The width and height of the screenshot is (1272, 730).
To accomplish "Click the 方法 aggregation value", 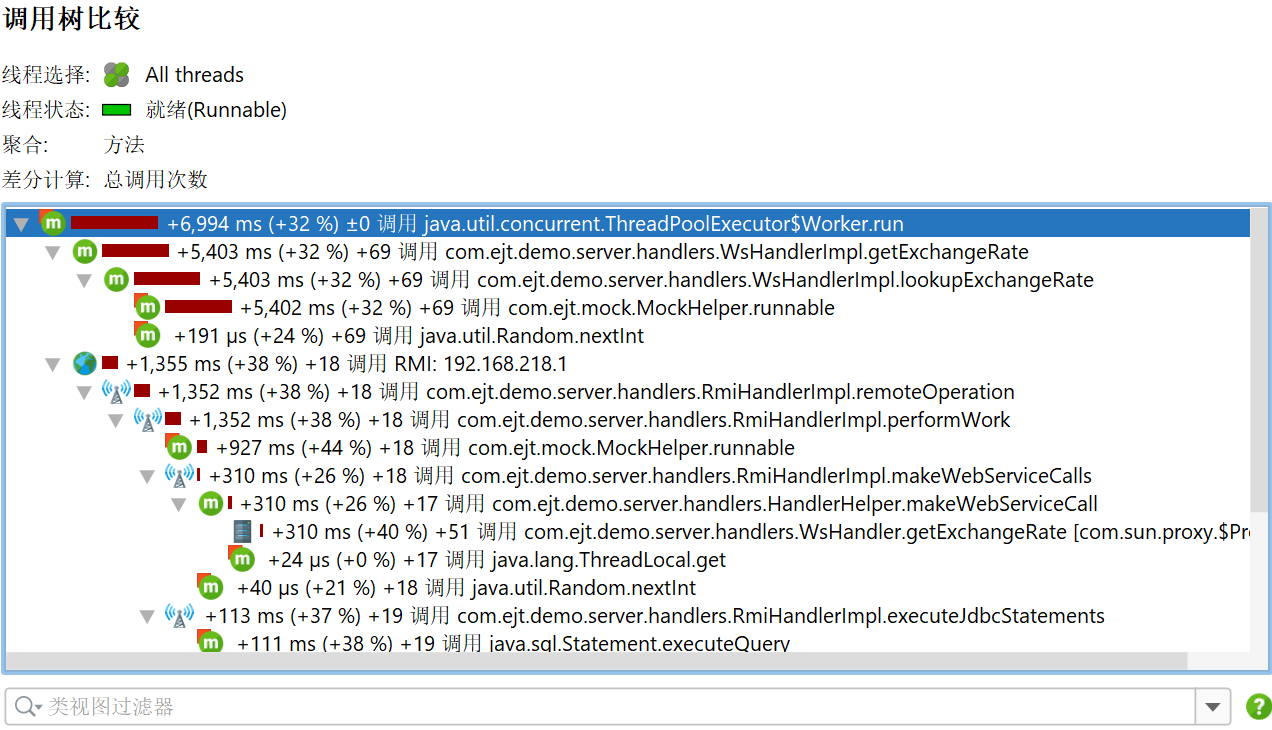I will tap(124, 145).
